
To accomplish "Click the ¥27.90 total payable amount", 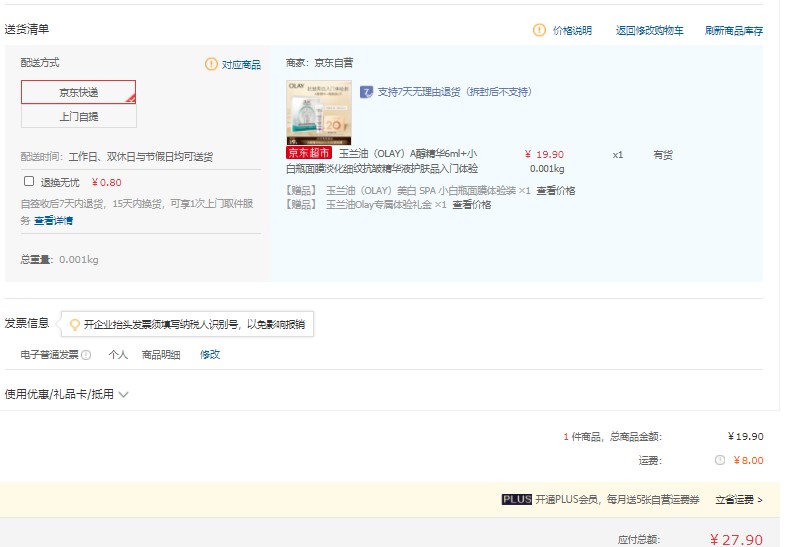I will 736,540.
